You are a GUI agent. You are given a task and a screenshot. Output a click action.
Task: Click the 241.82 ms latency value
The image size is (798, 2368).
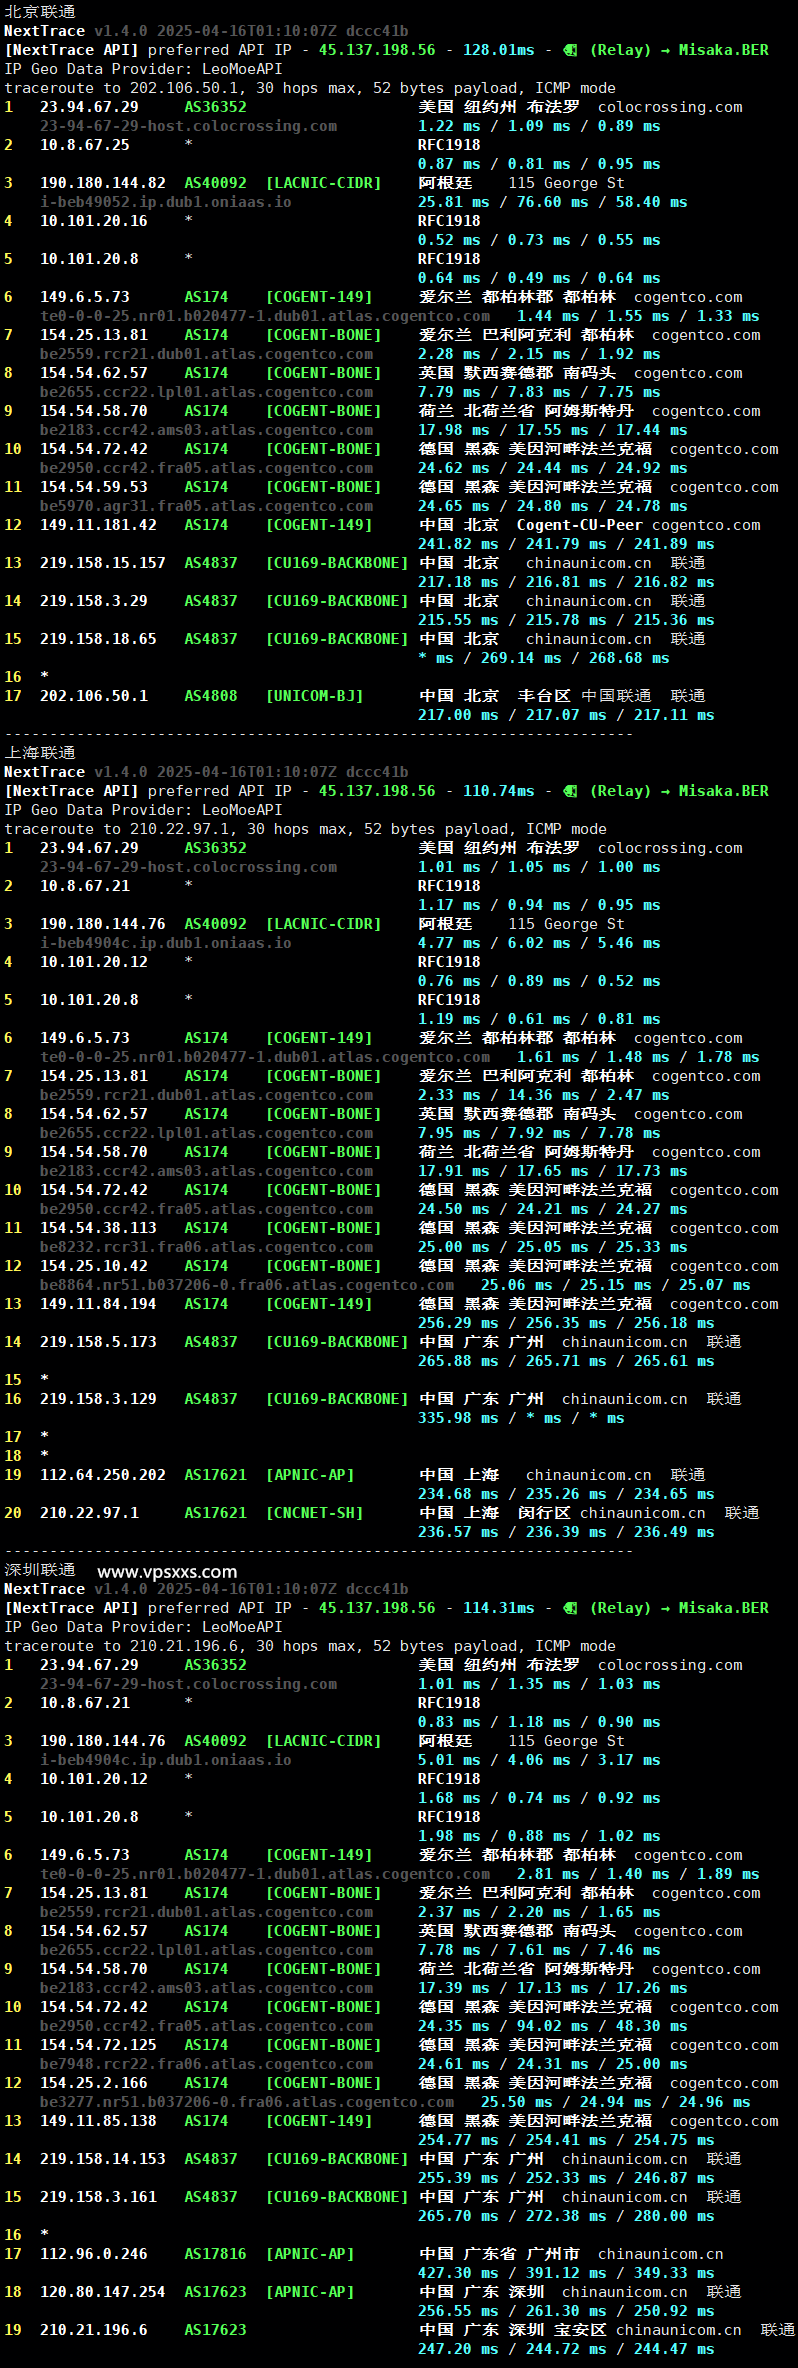click(458, 544)
